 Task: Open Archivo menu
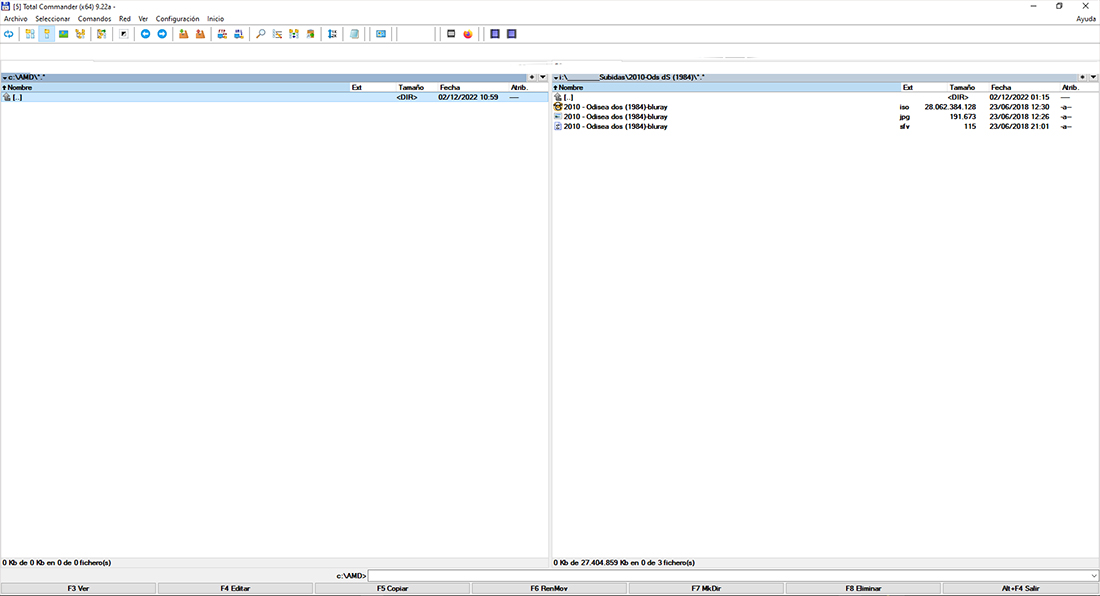(x=15, y=19)
